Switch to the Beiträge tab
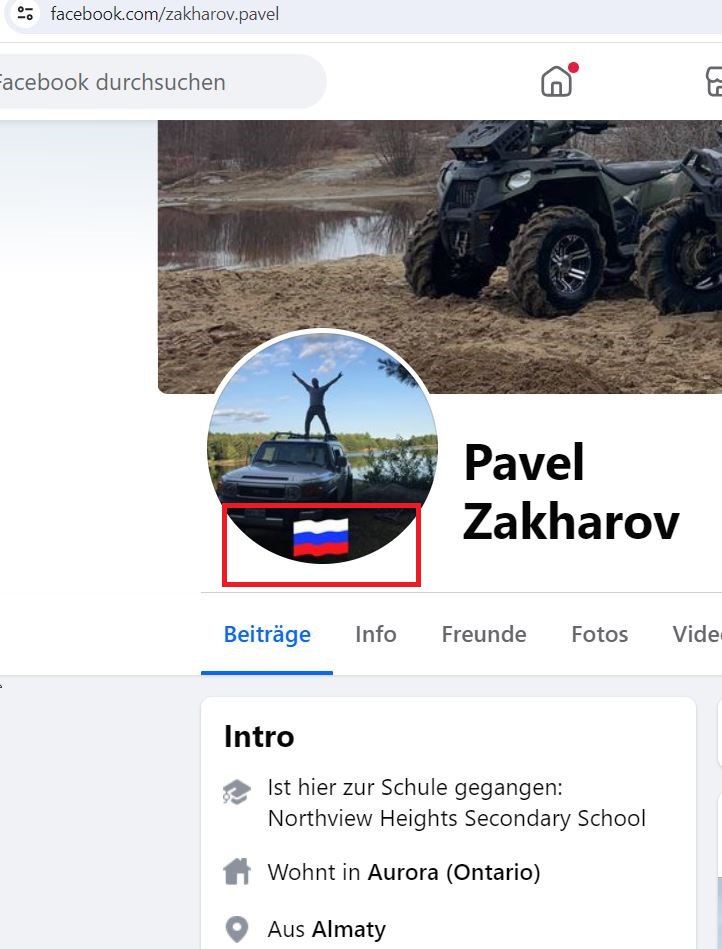722x949 pixels. point(267,634)
